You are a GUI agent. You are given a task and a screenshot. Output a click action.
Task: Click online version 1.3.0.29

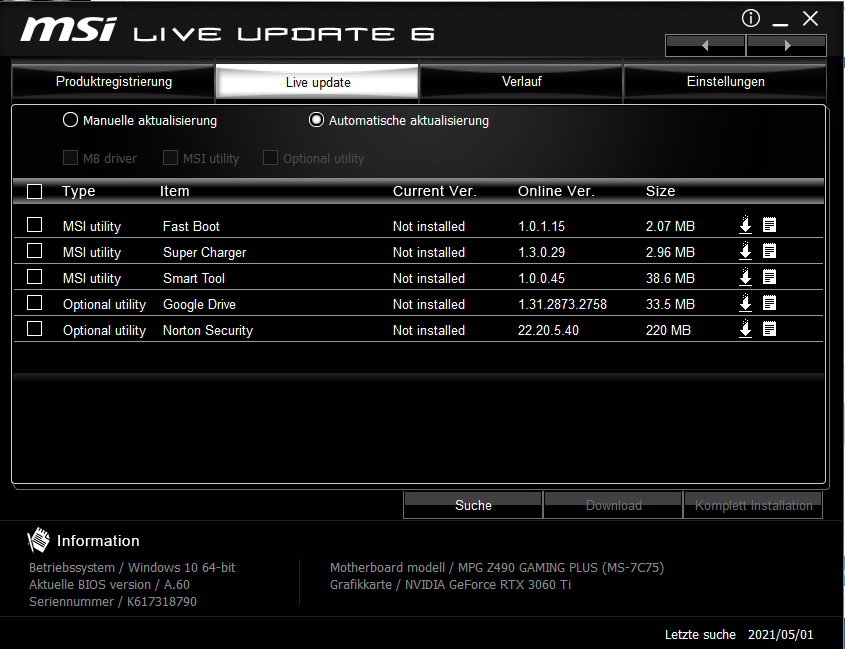[x=541, y=252]
